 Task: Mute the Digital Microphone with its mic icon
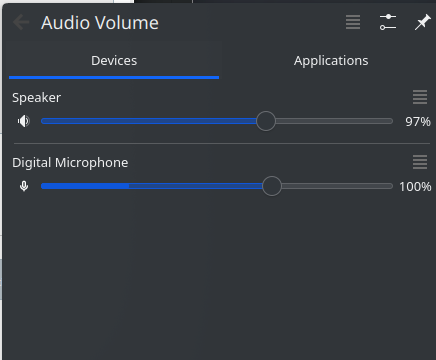(x=24, y=186)
